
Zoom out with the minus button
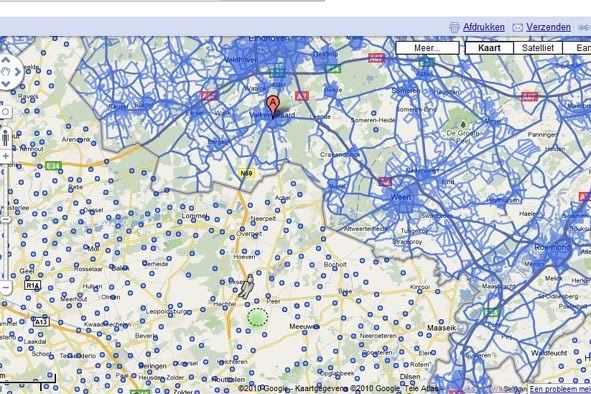(5, 287)
